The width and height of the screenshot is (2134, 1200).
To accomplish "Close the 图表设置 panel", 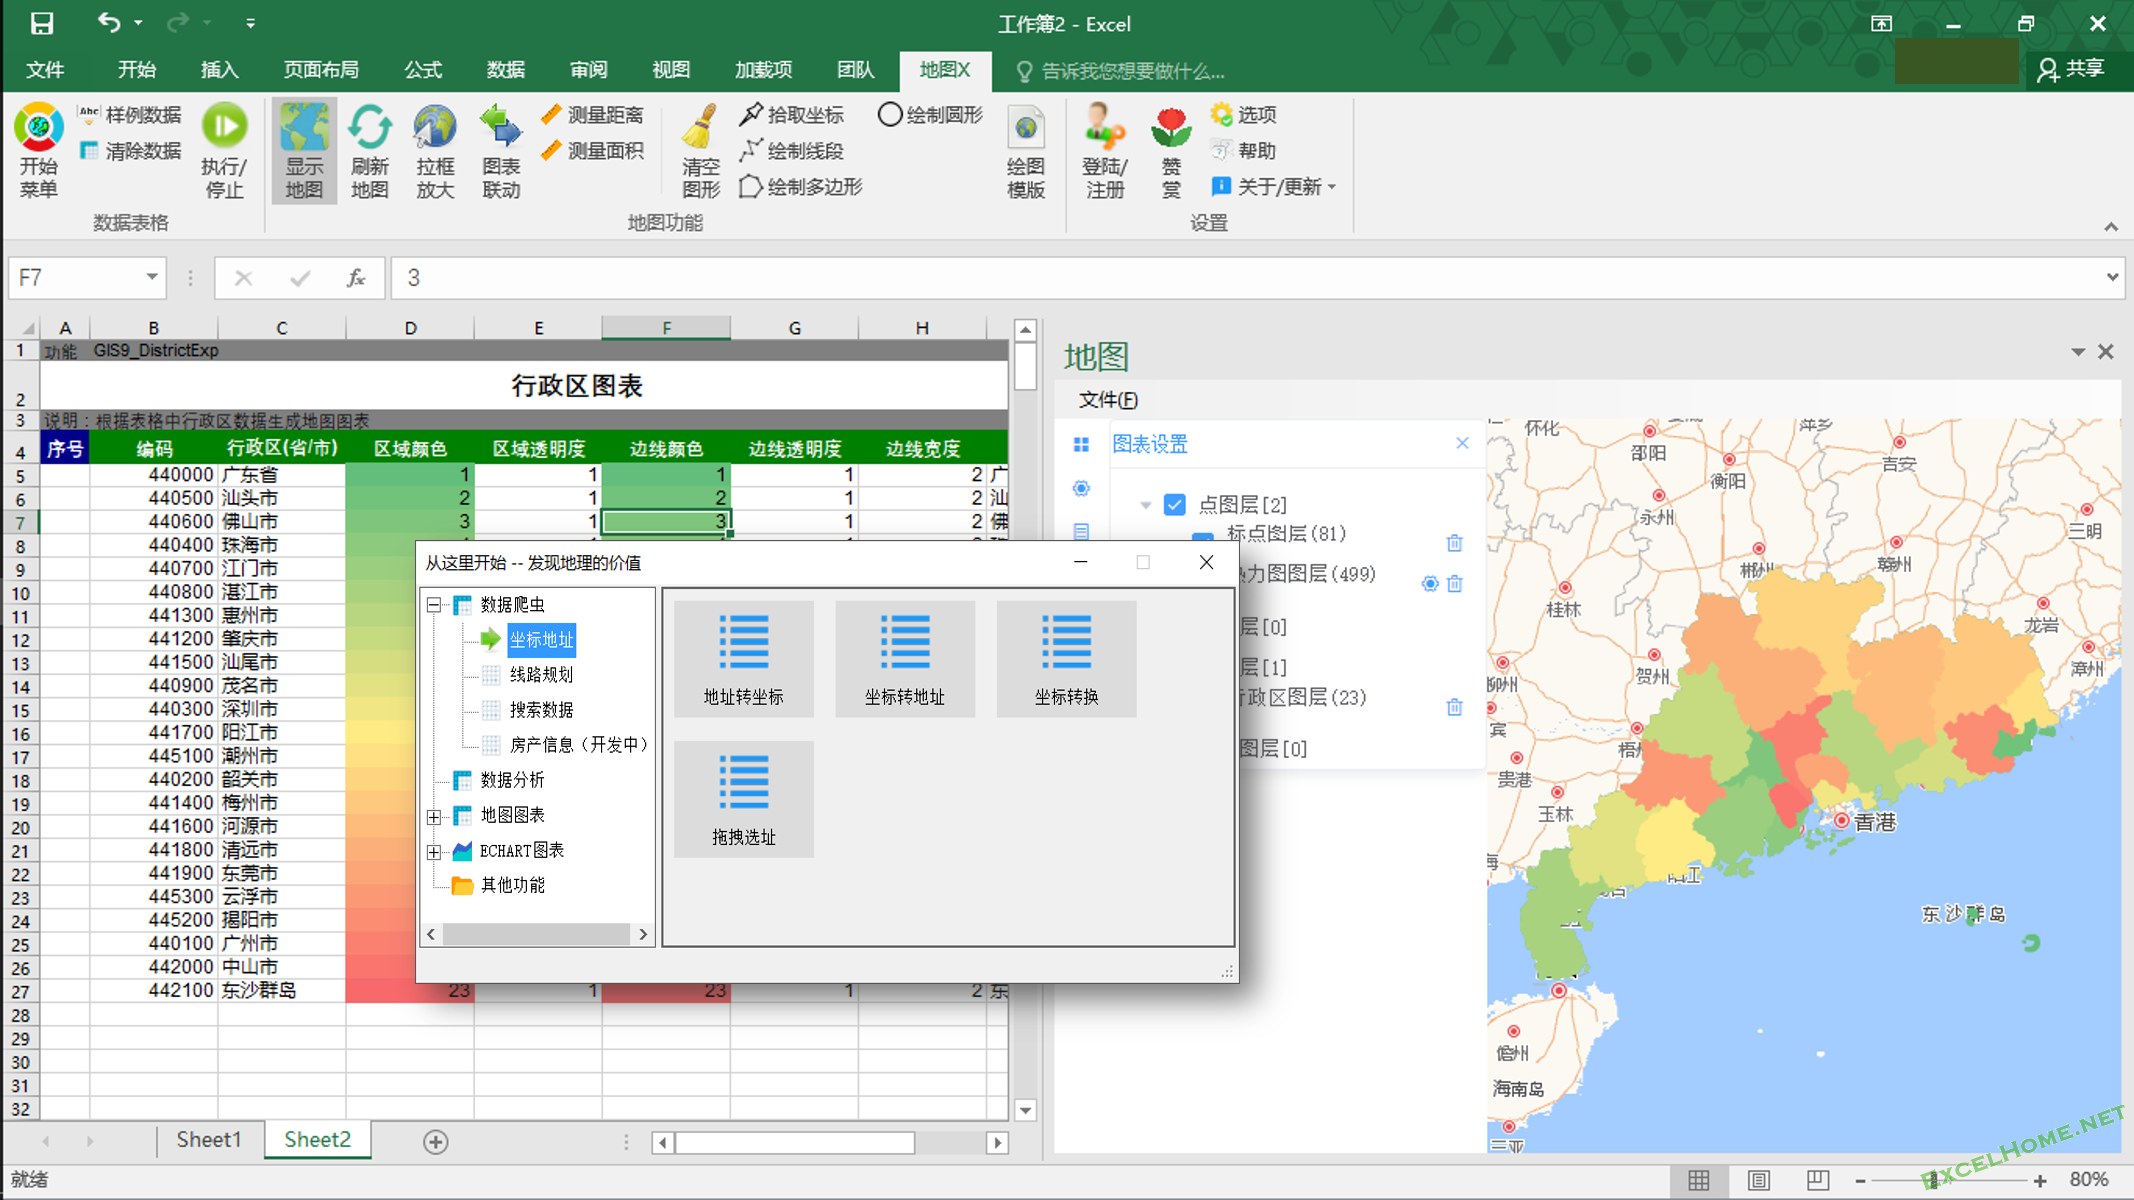I will point(1462,443).
